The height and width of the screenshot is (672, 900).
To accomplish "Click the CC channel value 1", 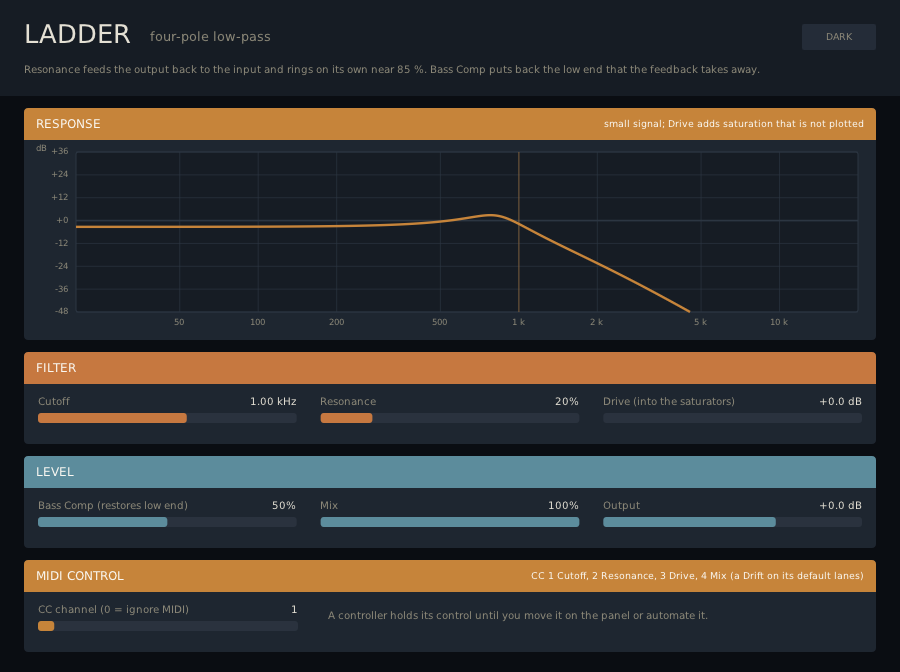I will point(294,609).
